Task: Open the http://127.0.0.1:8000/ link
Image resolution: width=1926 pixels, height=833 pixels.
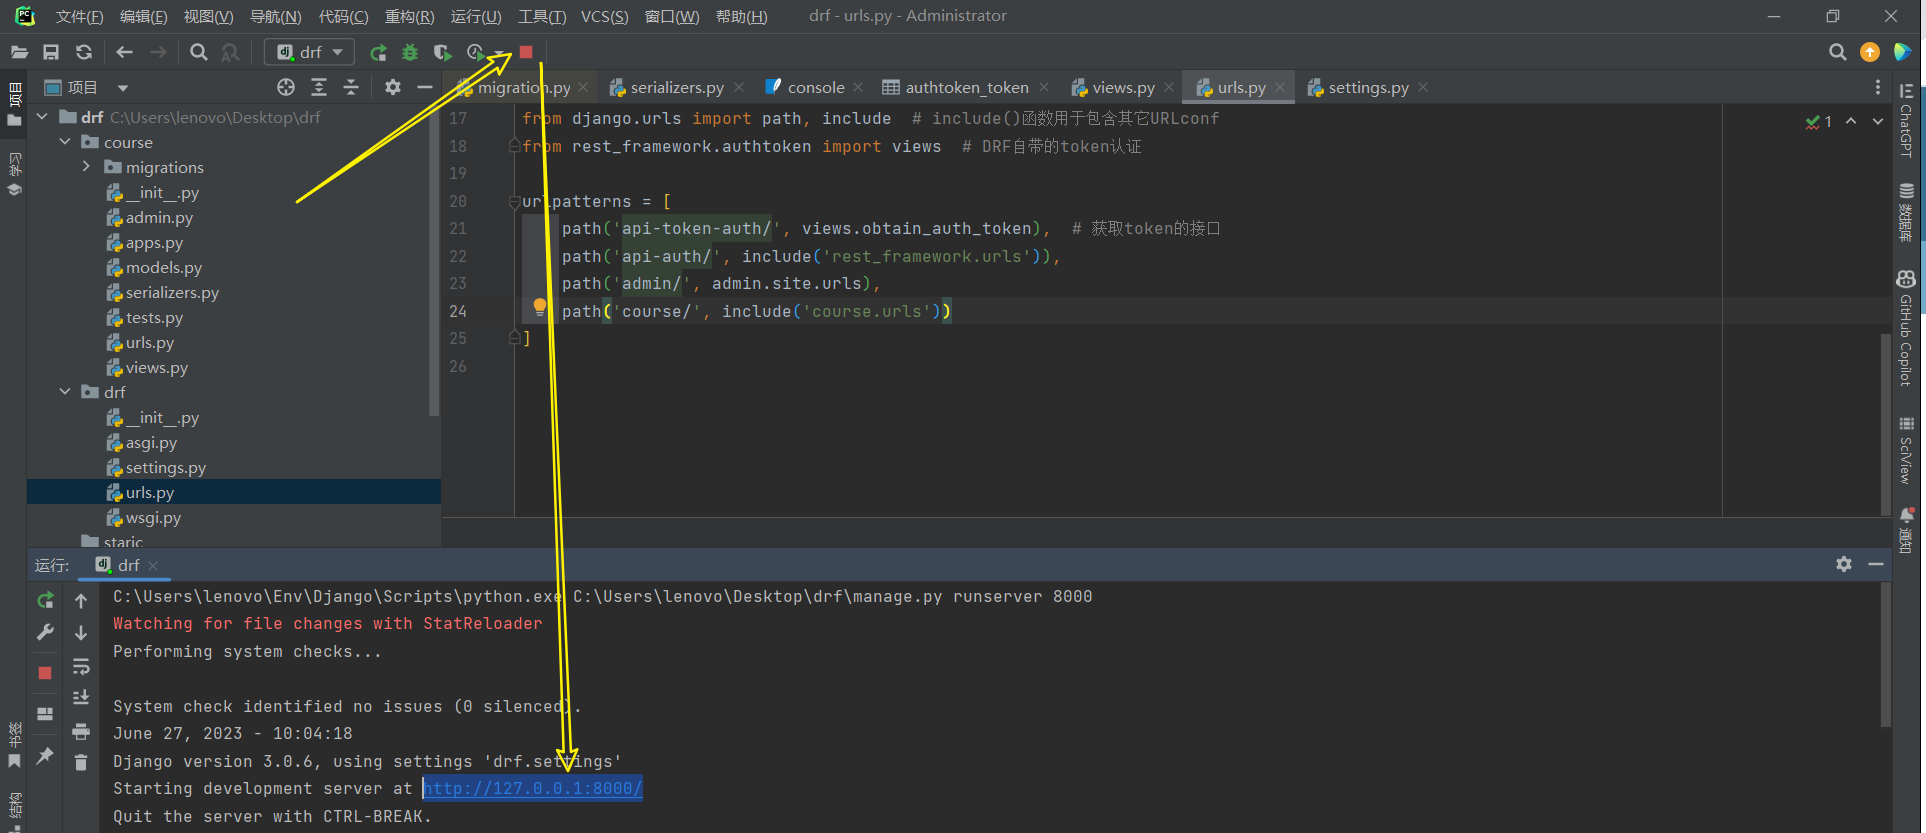Action: (532, 789)
